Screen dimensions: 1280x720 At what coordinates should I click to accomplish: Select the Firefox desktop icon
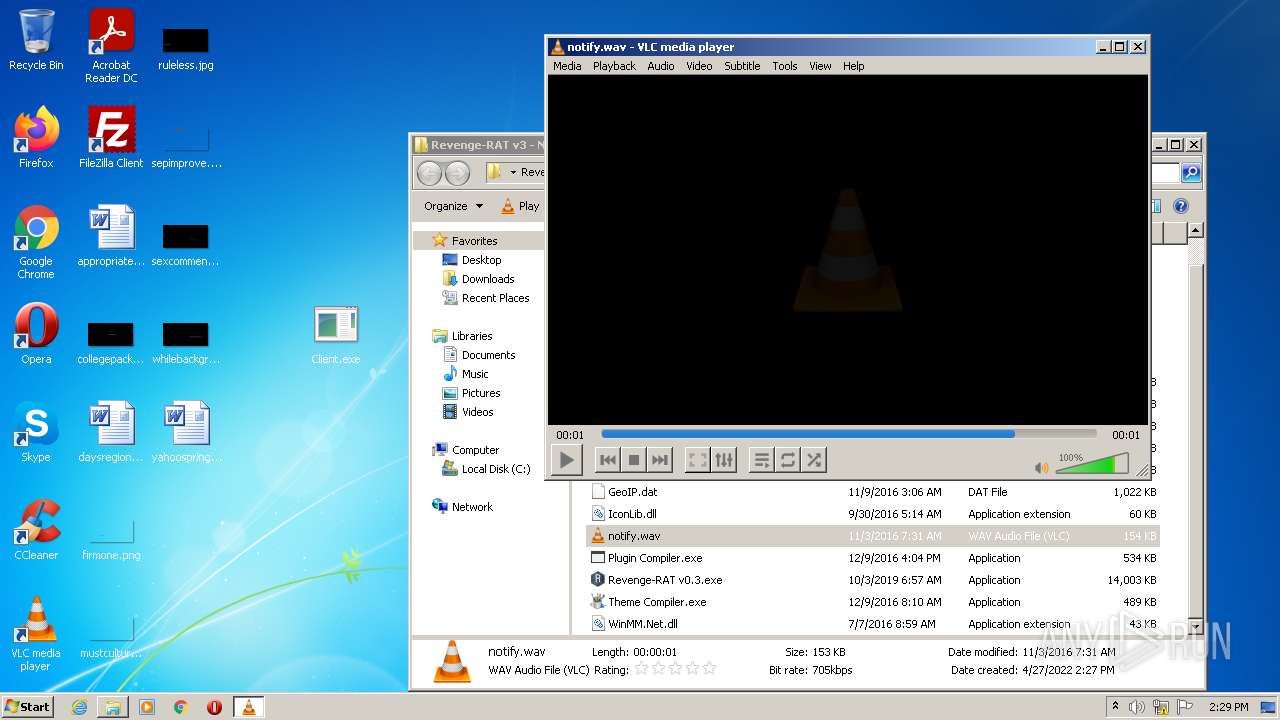[36, 138]
